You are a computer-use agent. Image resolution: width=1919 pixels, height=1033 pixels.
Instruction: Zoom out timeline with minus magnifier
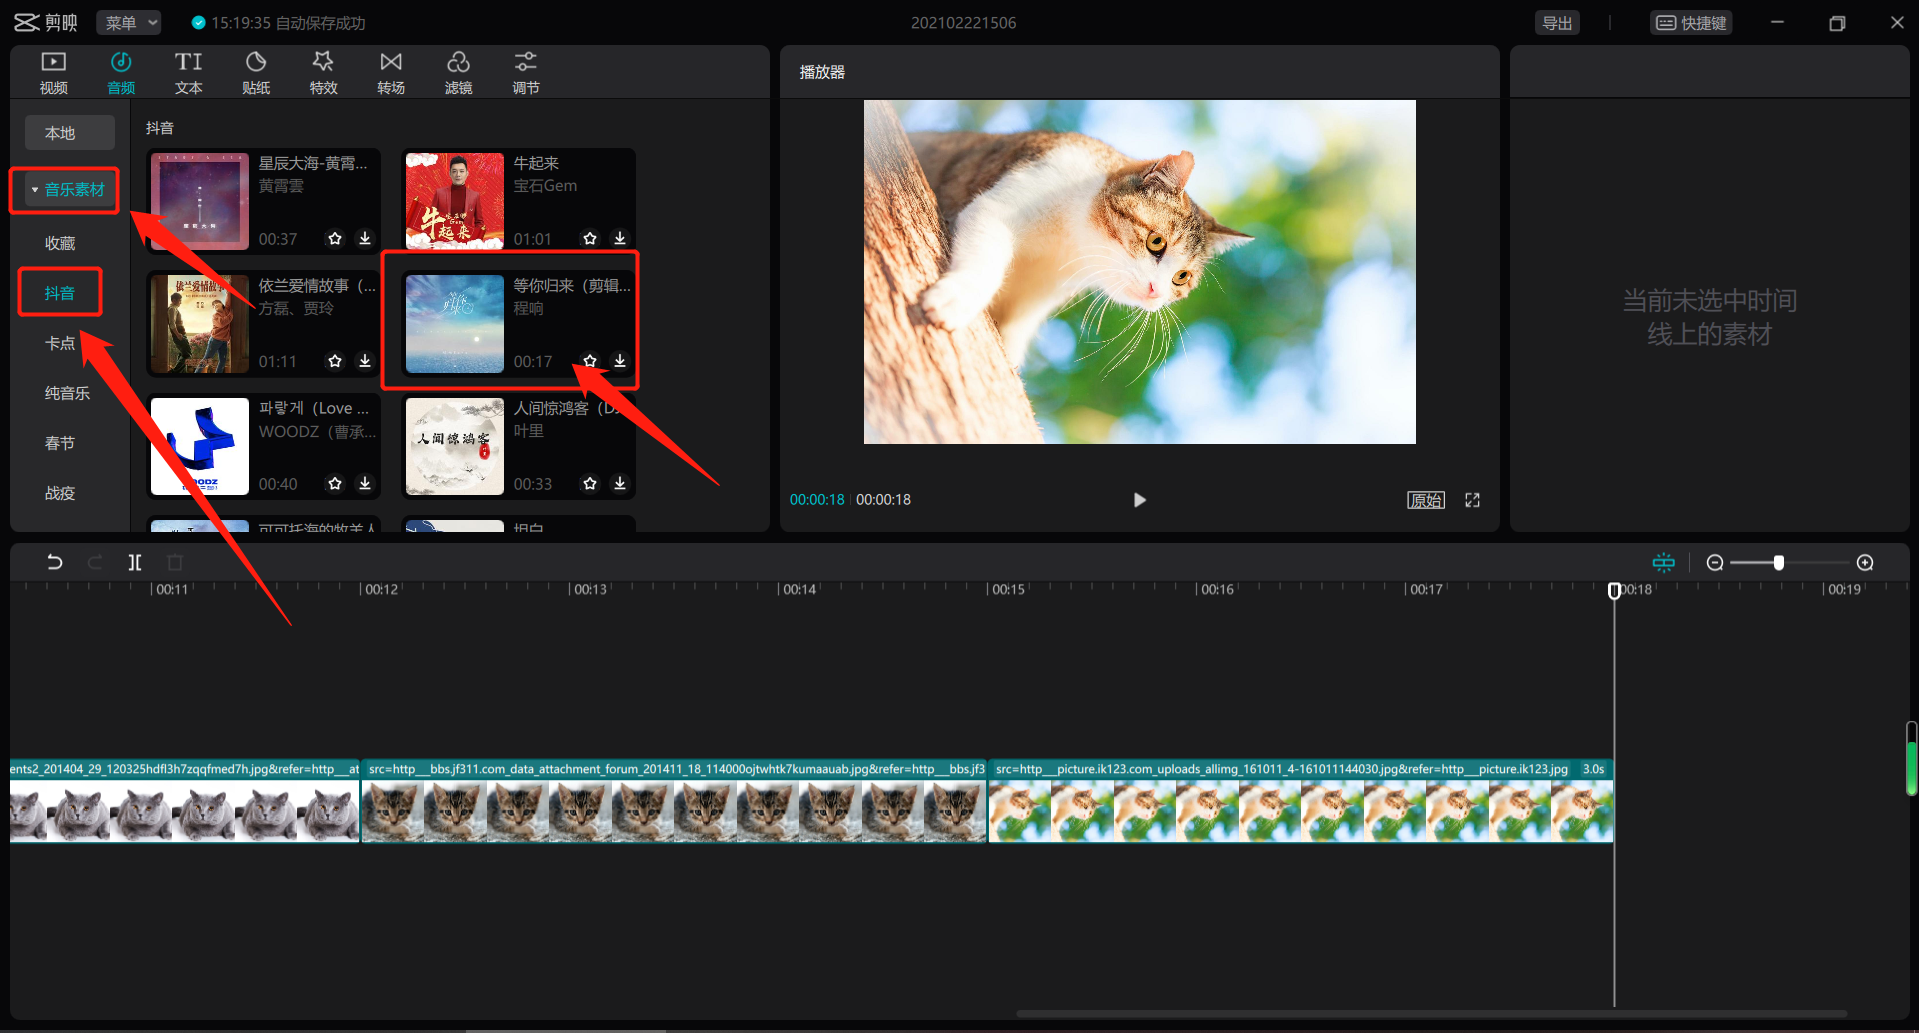coord(1715,563)
